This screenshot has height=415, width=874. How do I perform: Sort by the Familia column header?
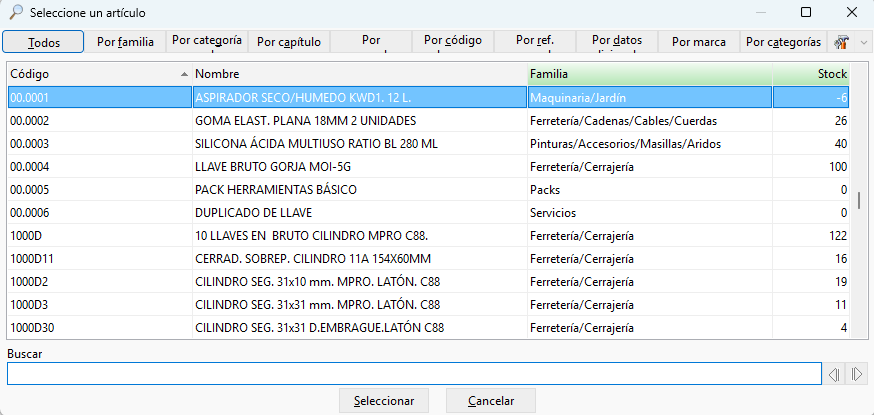[x=650, y=74]
